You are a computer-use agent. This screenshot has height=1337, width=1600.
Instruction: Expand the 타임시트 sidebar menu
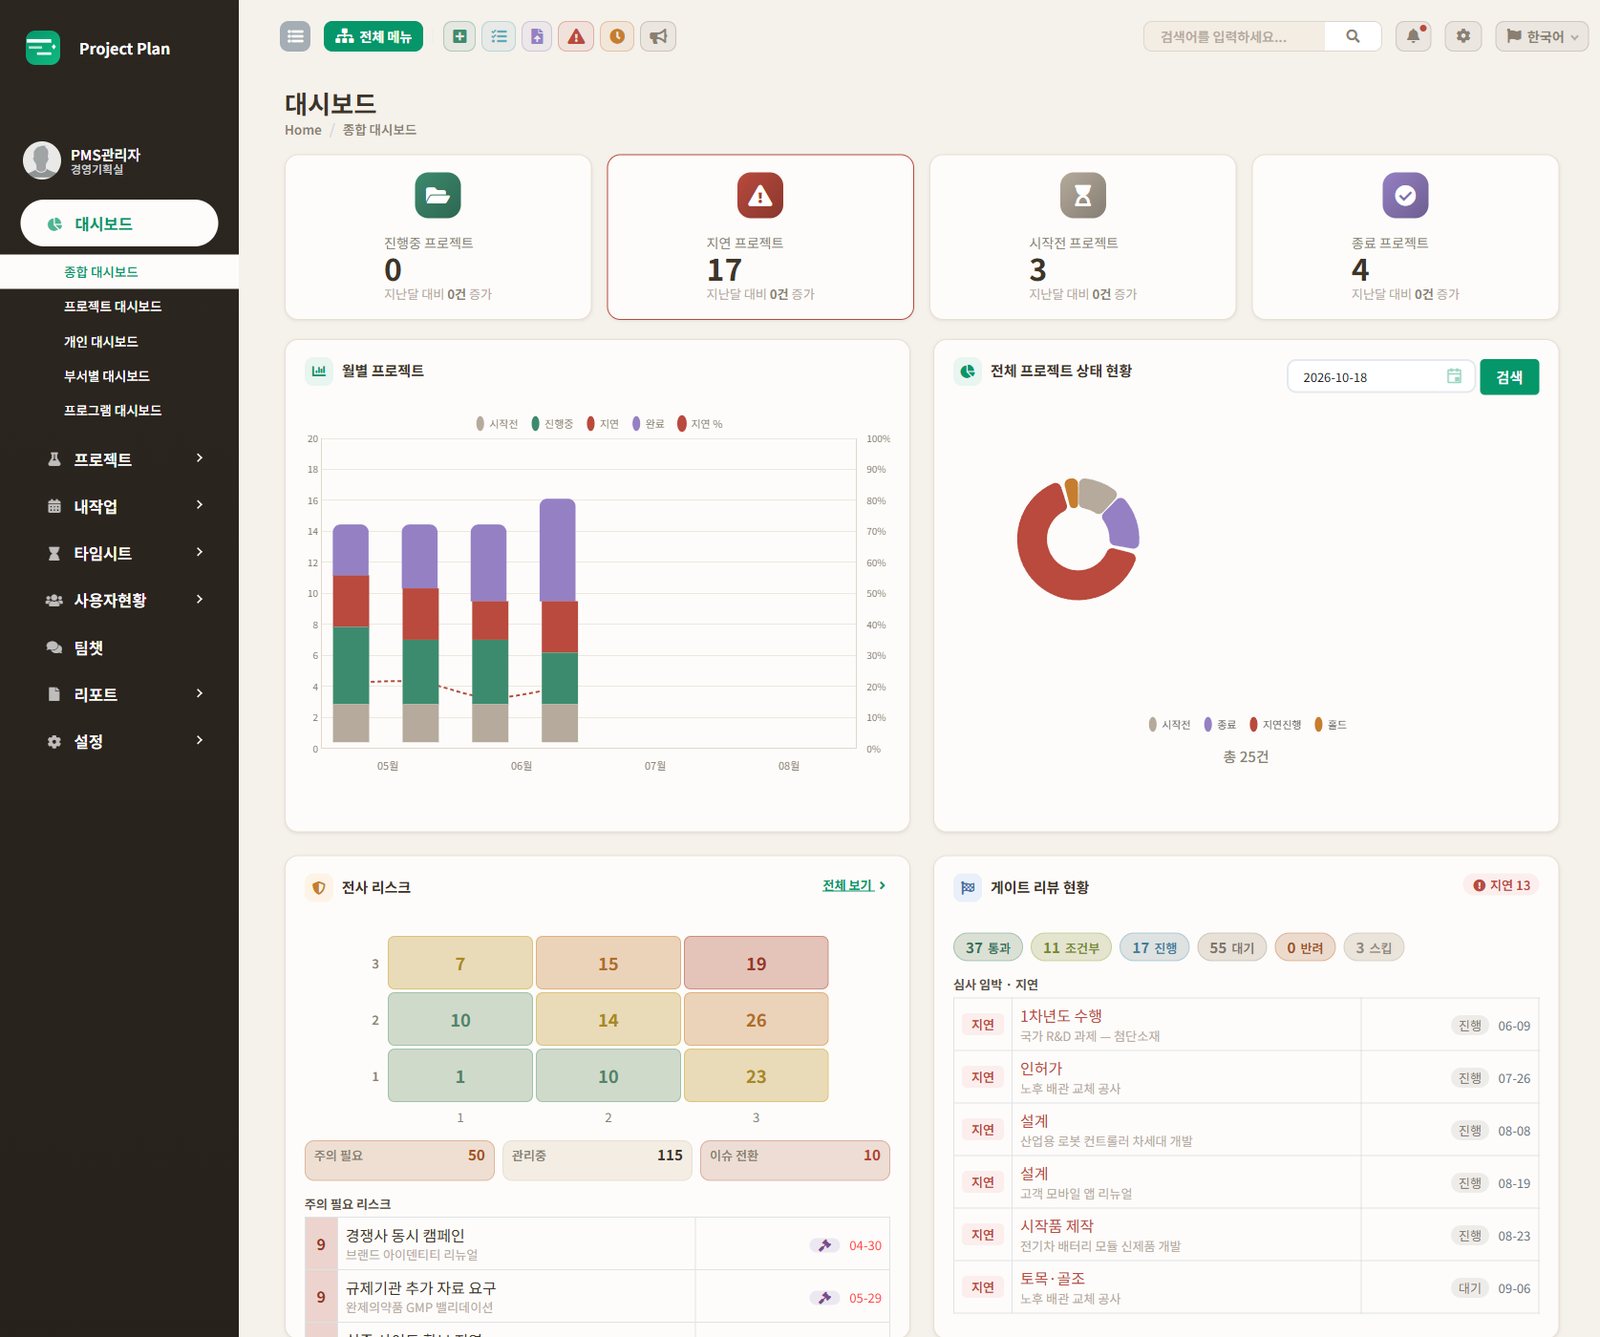125,553
